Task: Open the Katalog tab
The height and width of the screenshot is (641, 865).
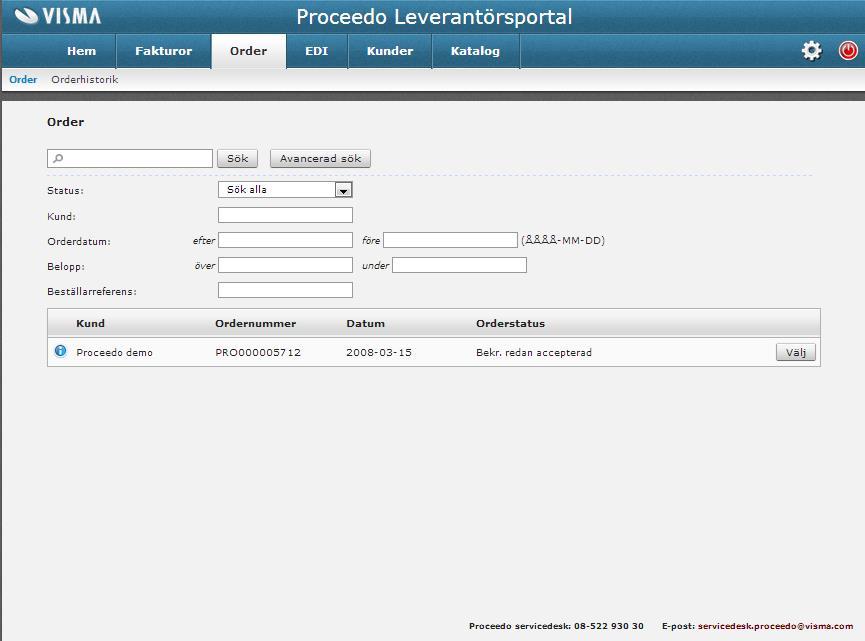Action: pos(475,51)
